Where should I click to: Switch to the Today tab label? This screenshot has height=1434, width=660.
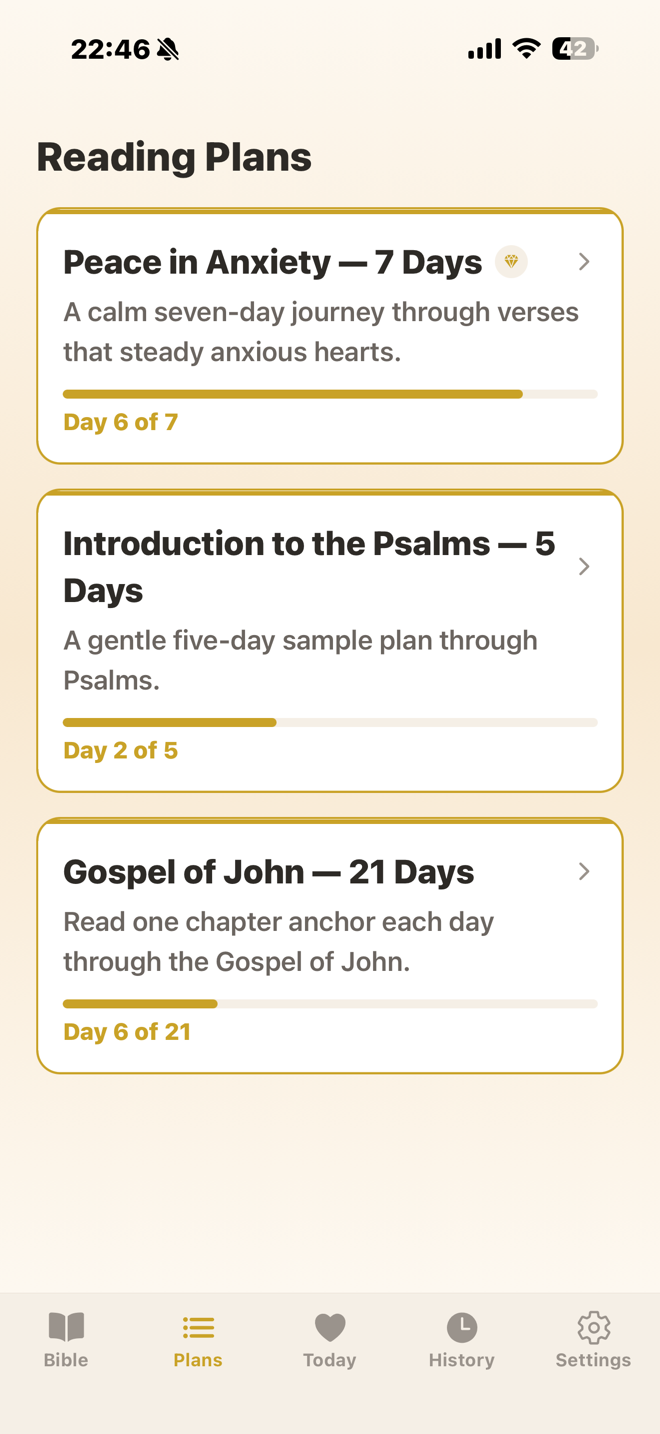tap(330, 1360)
